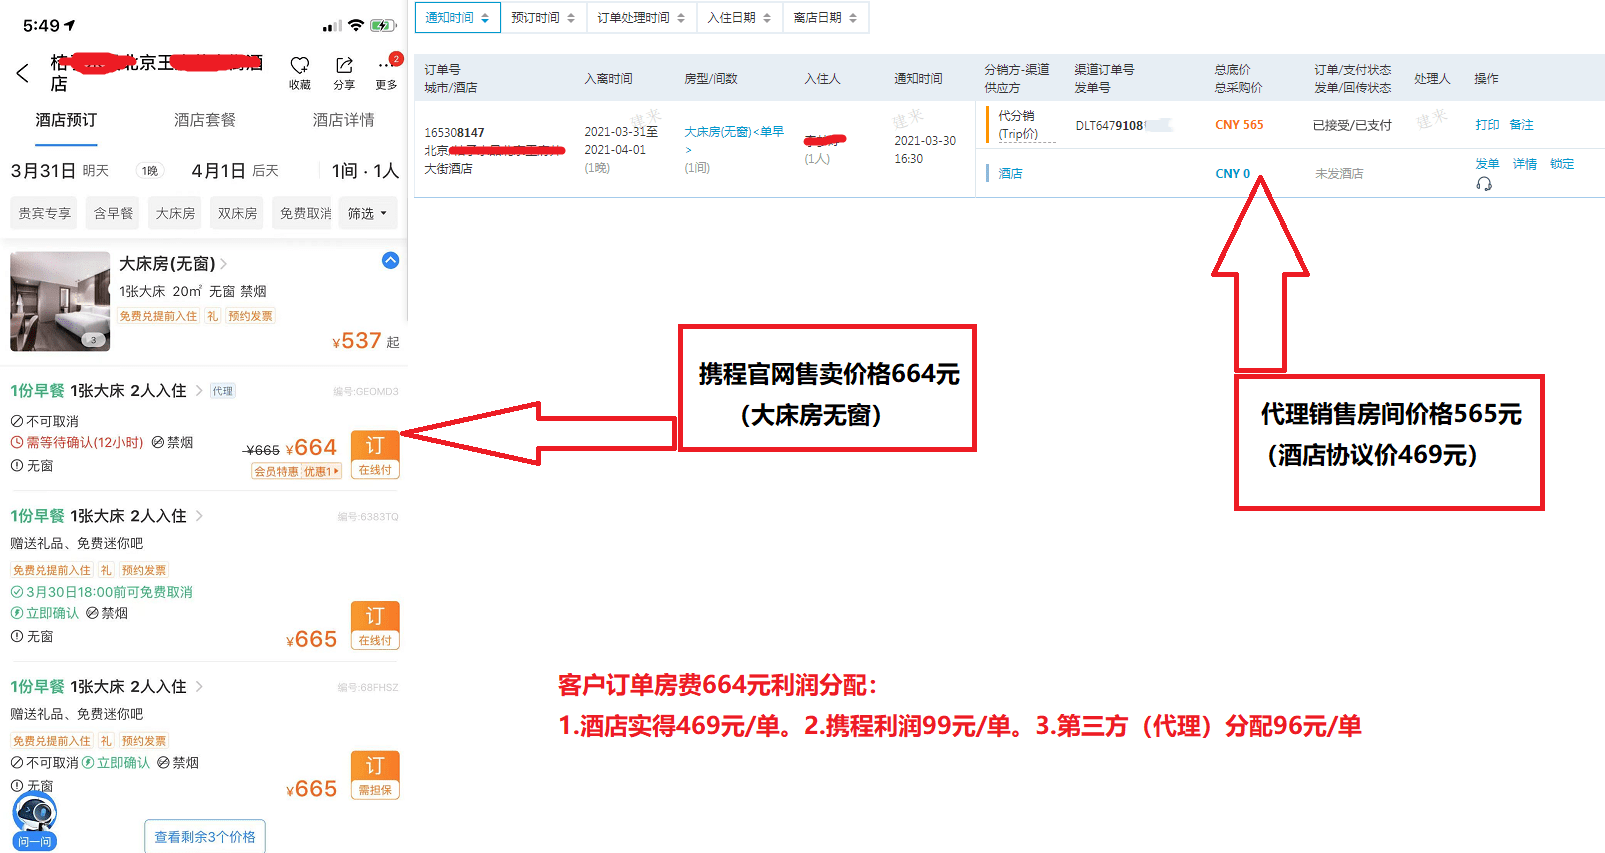Viewport: 1605px width, 853px height.
Task: Sort by 预订时间
Action: [543, 18]
